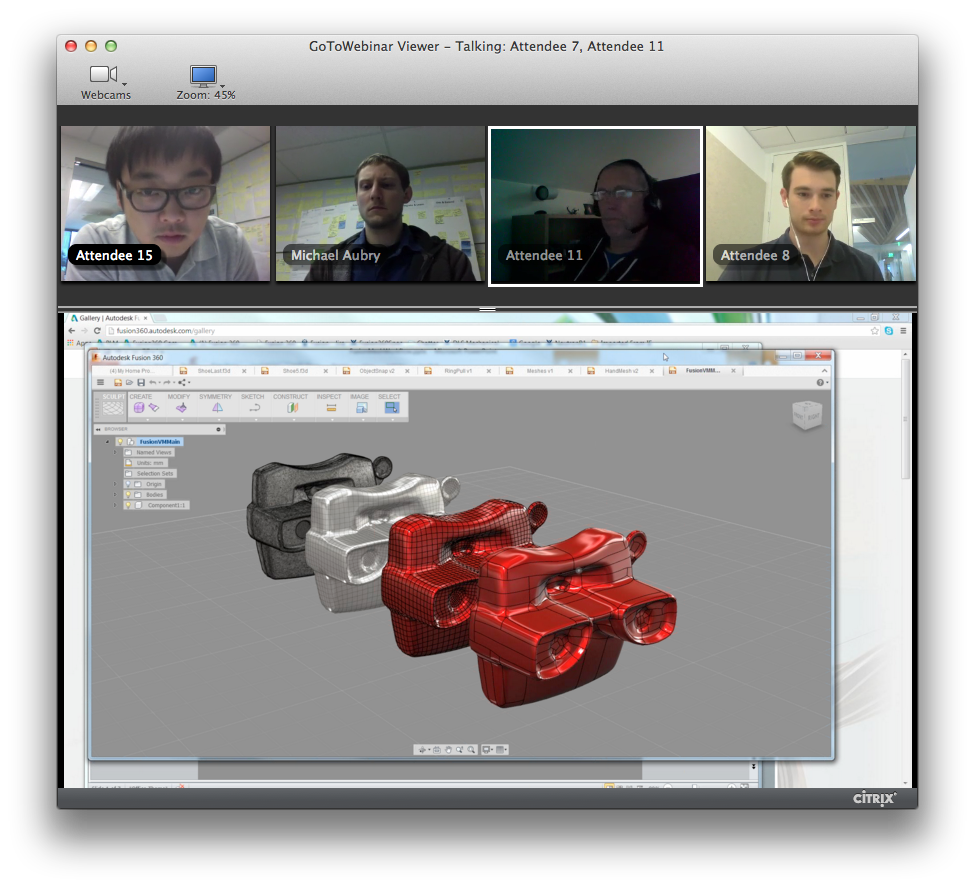The height and width of the screenshot is (888, 975).
Task: Click the Symmetry mirror icon
Action: [x=218, y=408]
